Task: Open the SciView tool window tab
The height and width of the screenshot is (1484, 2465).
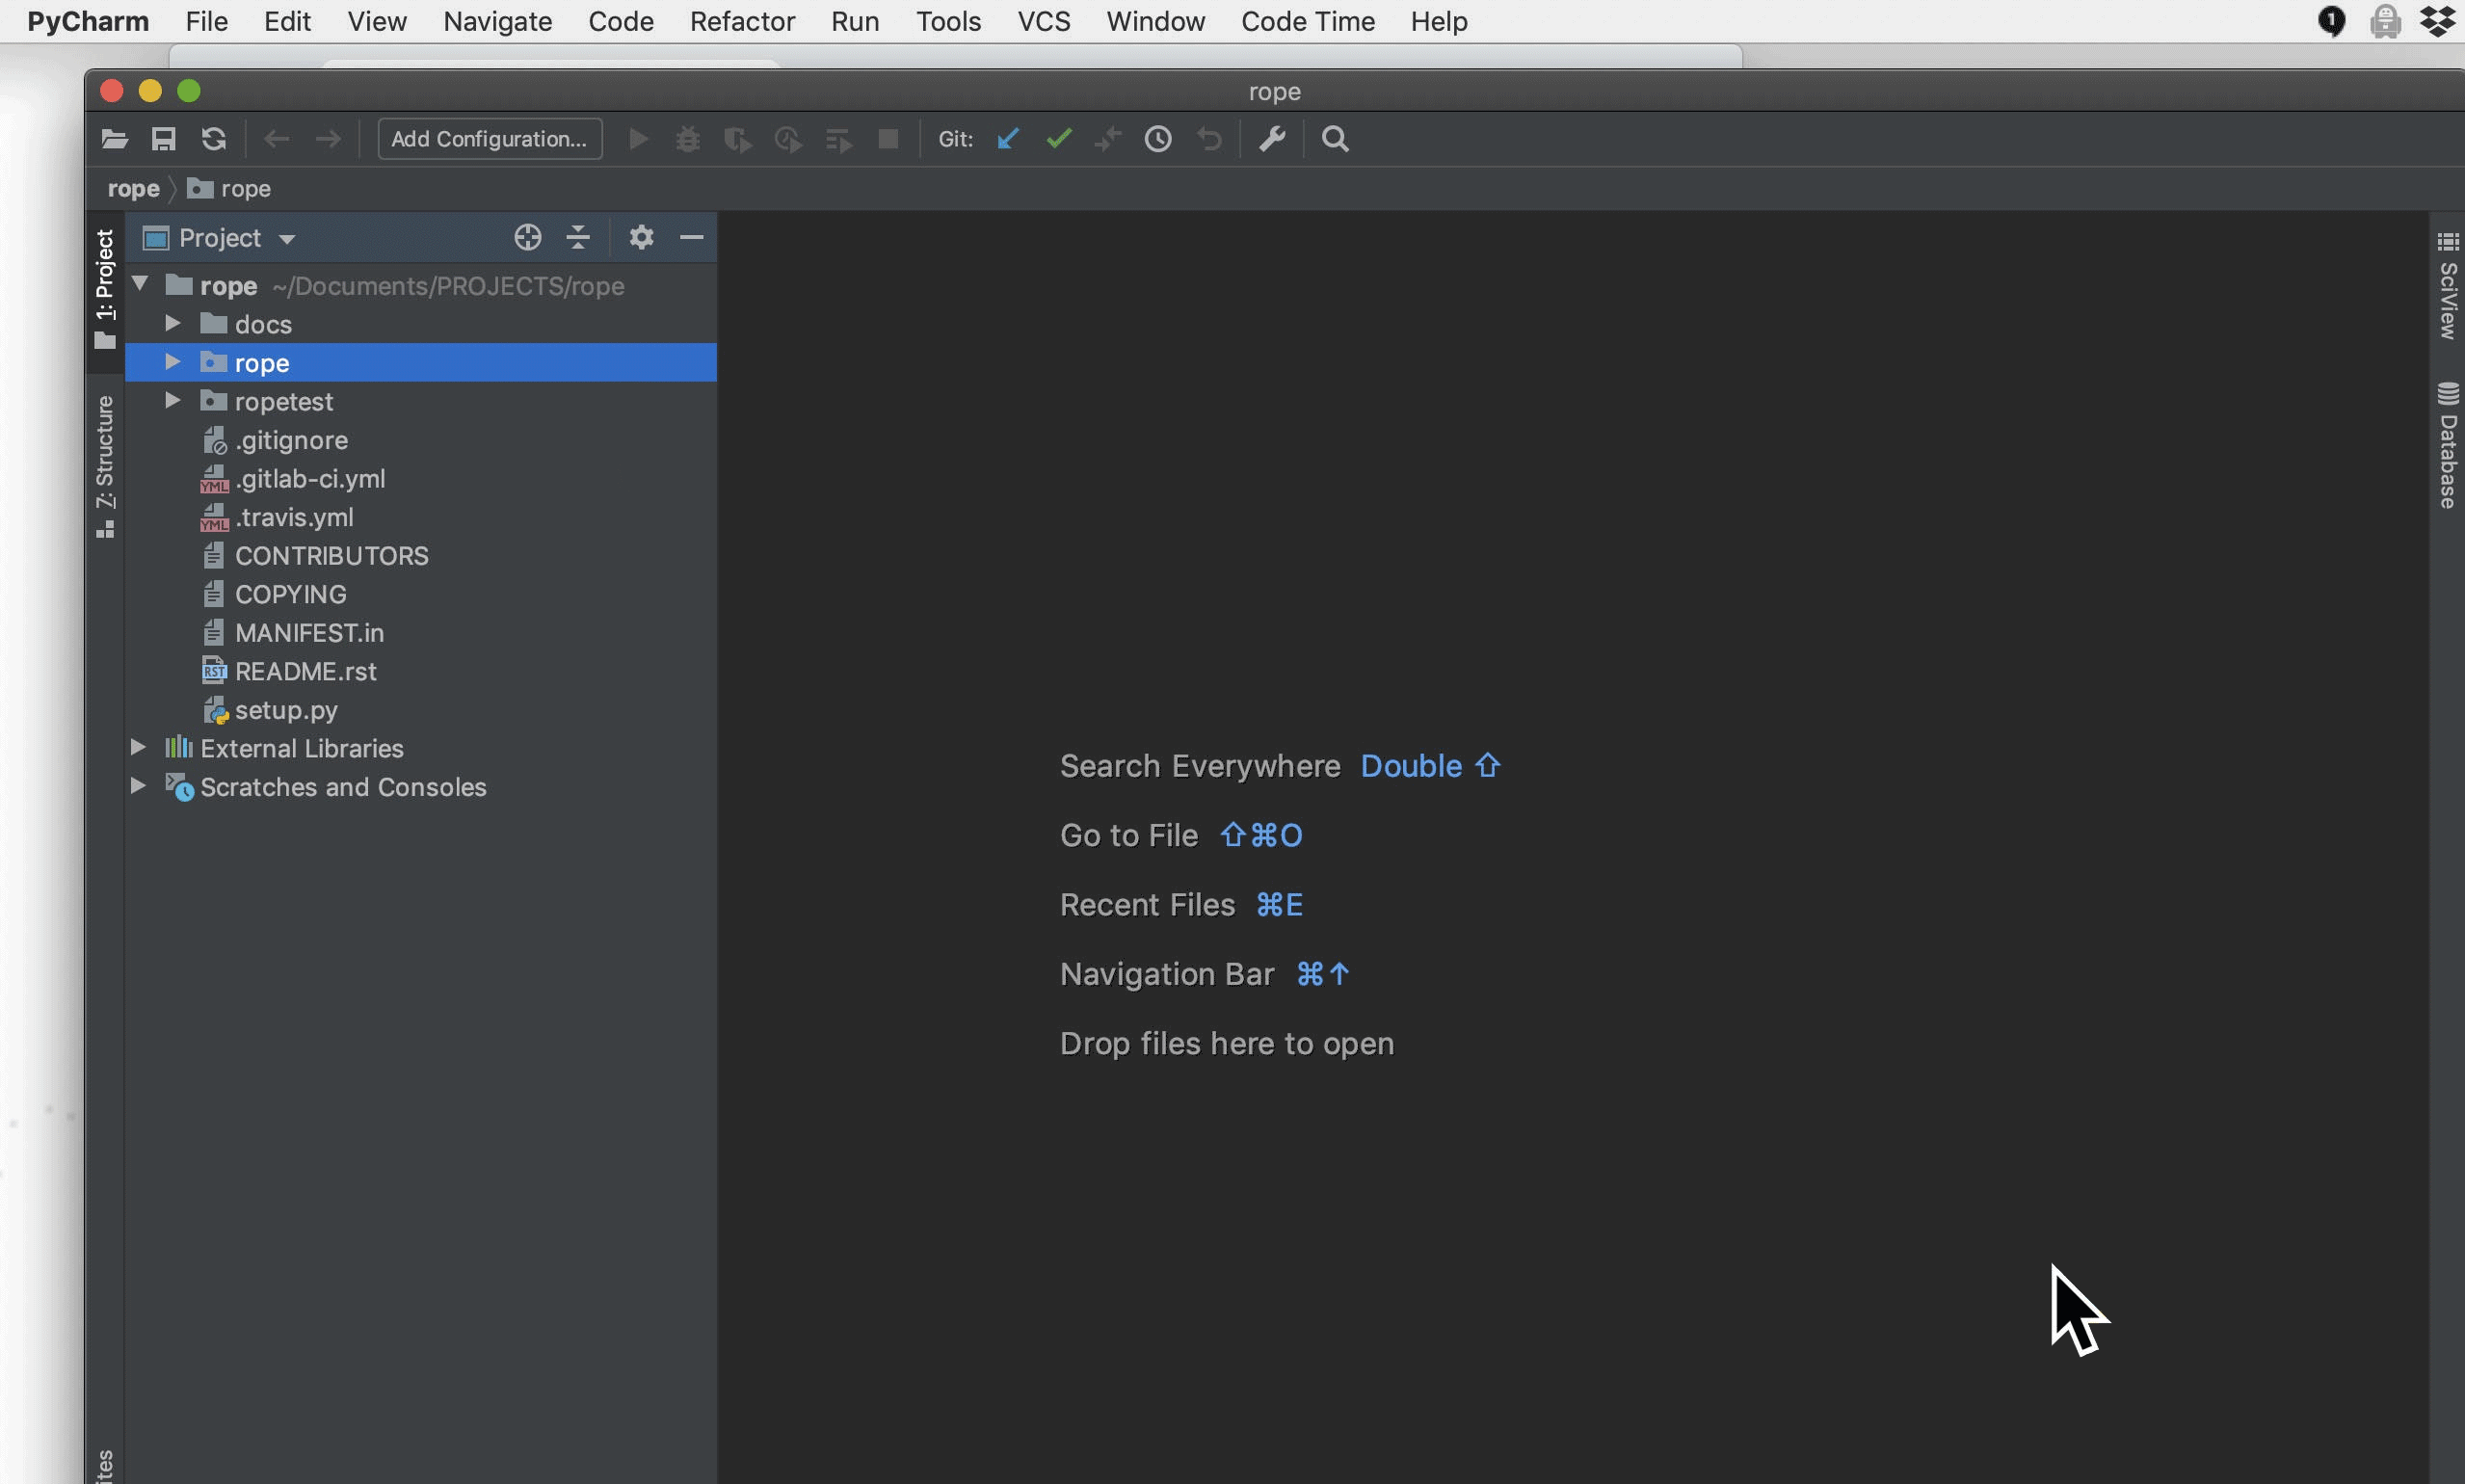Action: pos(2447,286)
